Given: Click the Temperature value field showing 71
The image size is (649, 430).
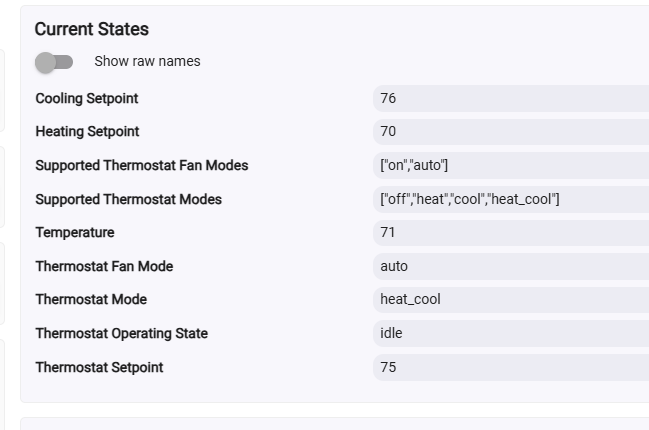Looking at the screenshot, I should click(510, 232).
